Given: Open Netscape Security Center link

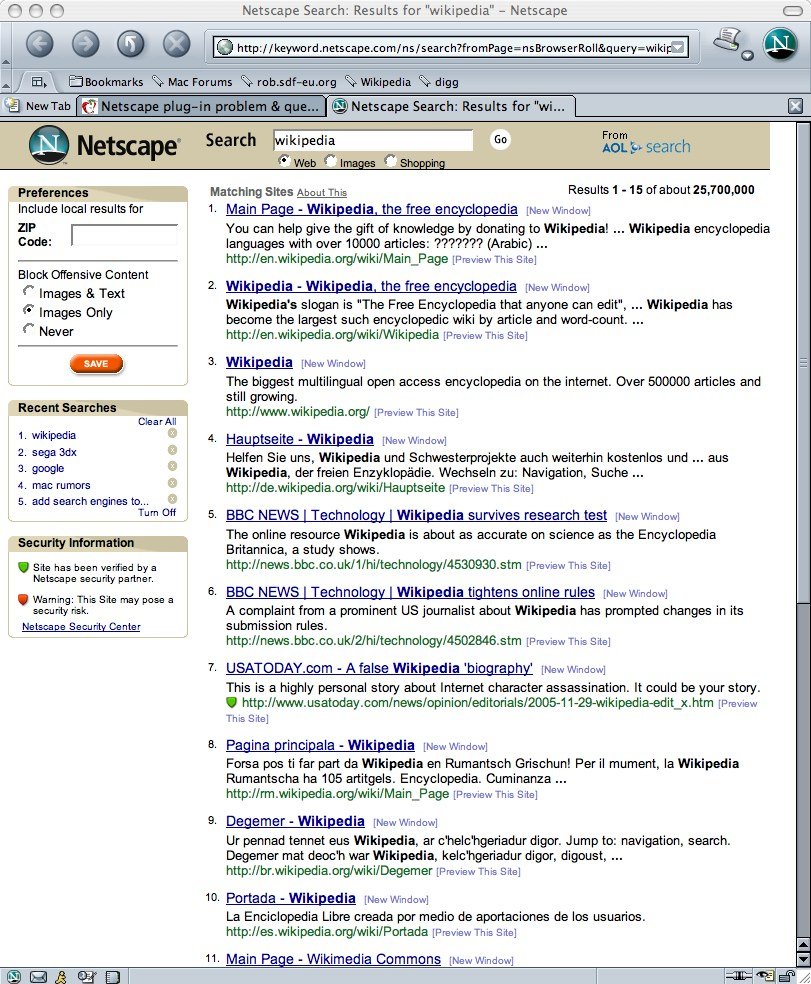Looking at the screenshot, I should (81, 626).
